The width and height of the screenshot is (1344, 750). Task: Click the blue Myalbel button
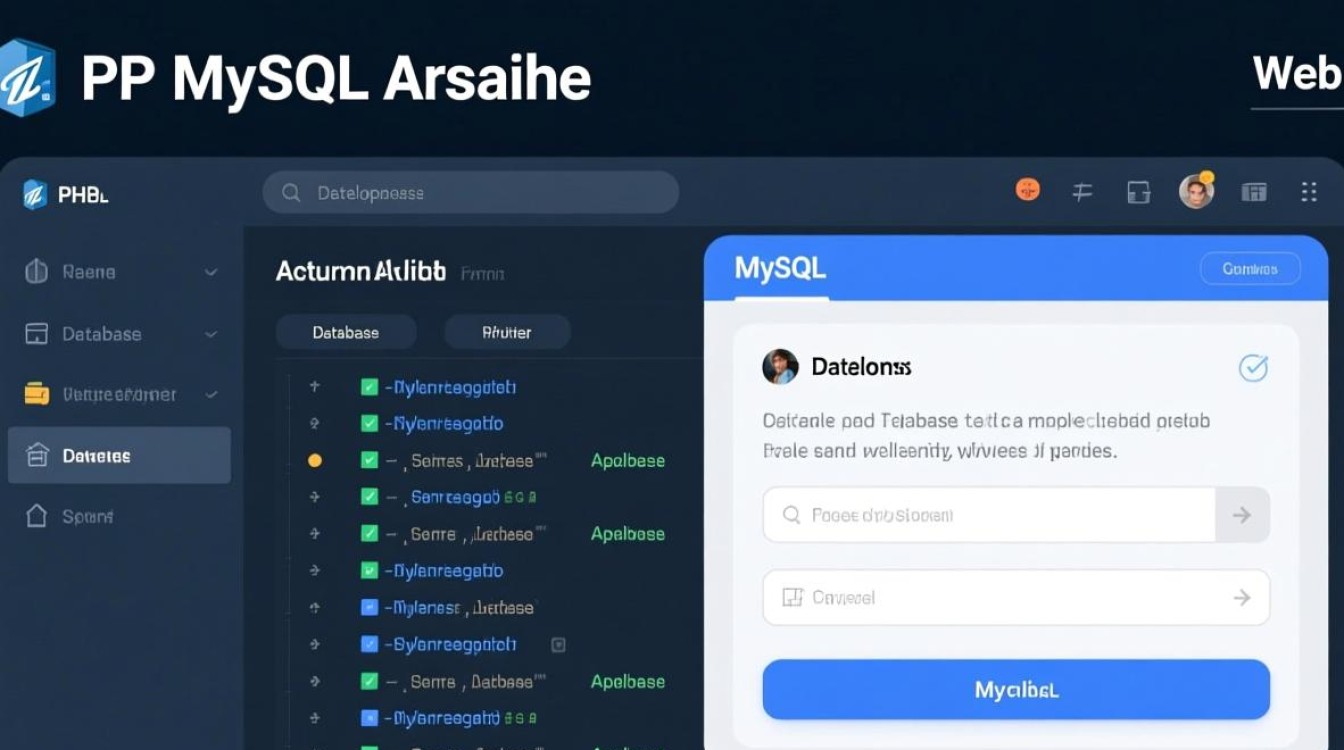1015,689
